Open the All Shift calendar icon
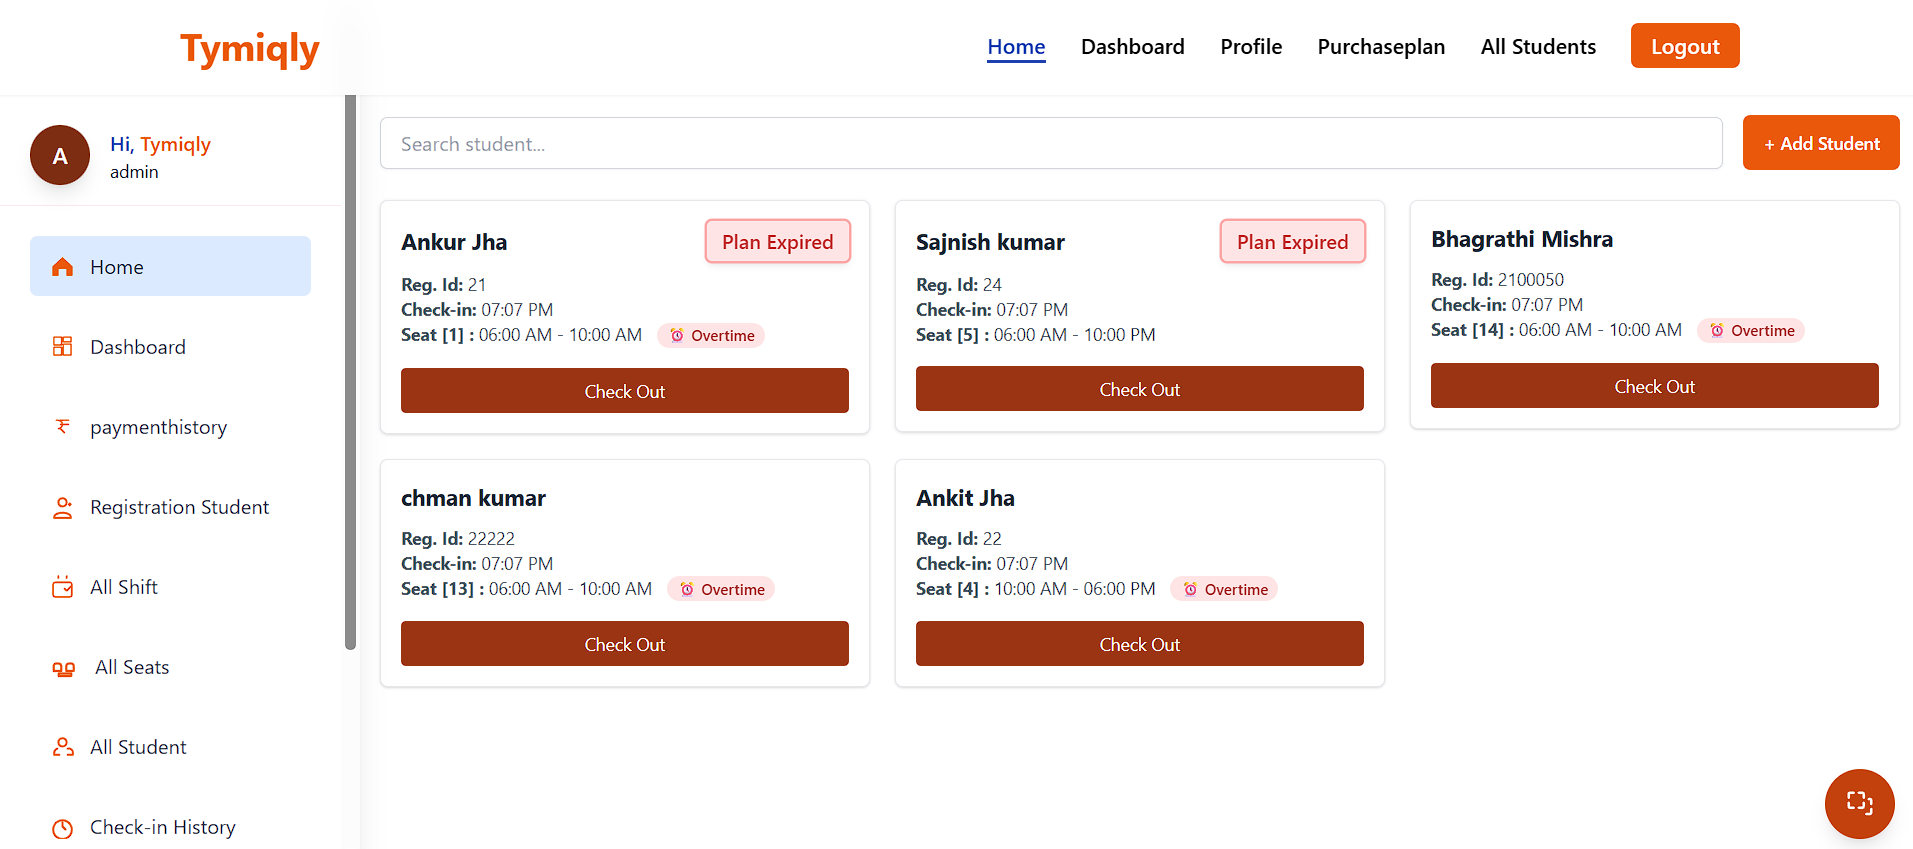Image resolution: width=1913 pixels, height=849 pixels. [62, 587]
